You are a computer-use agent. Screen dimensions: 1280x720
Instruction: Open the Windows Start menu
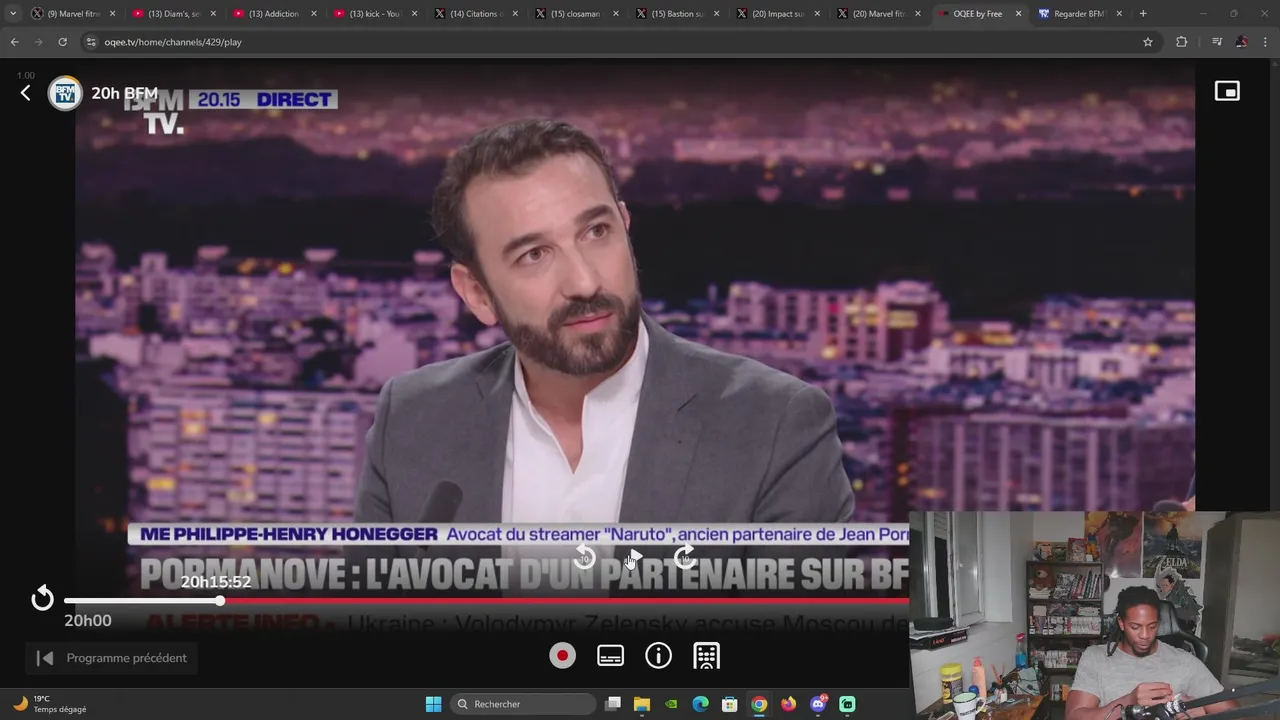click(x=433, y=704)
